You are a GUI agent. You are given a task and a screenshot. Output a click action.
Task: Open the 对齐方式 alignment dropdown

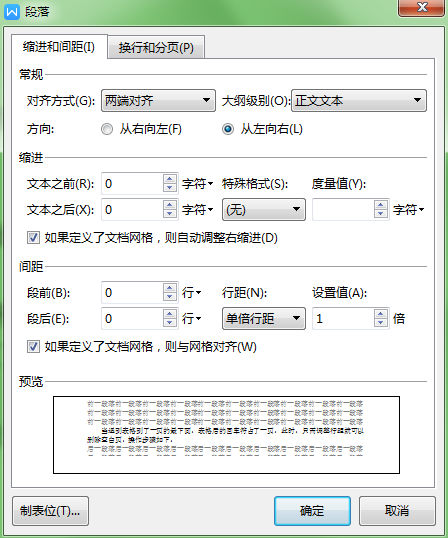click(158, 101)
